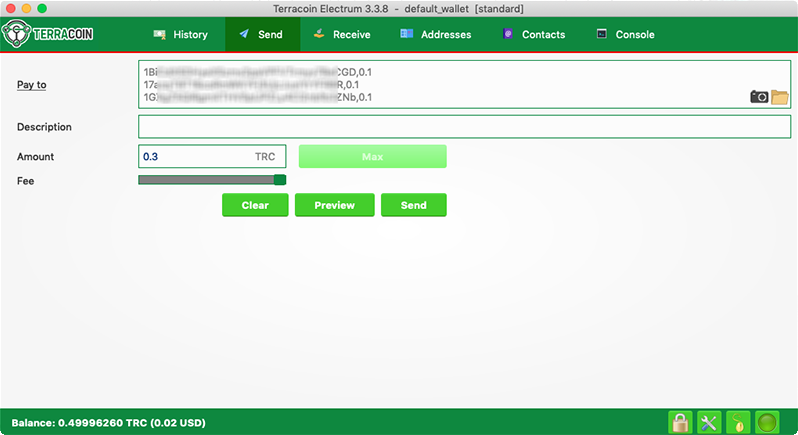Click the Max amount button
Viewport: 798px width, 435px height.
[373, 156]
